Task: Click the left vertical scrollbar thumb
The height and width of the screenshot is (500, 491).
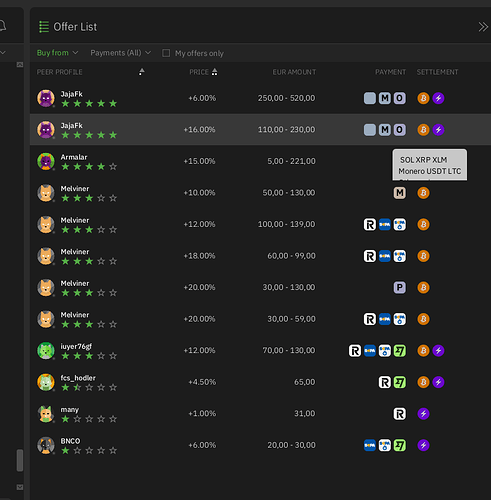Action: pos(20,460)
